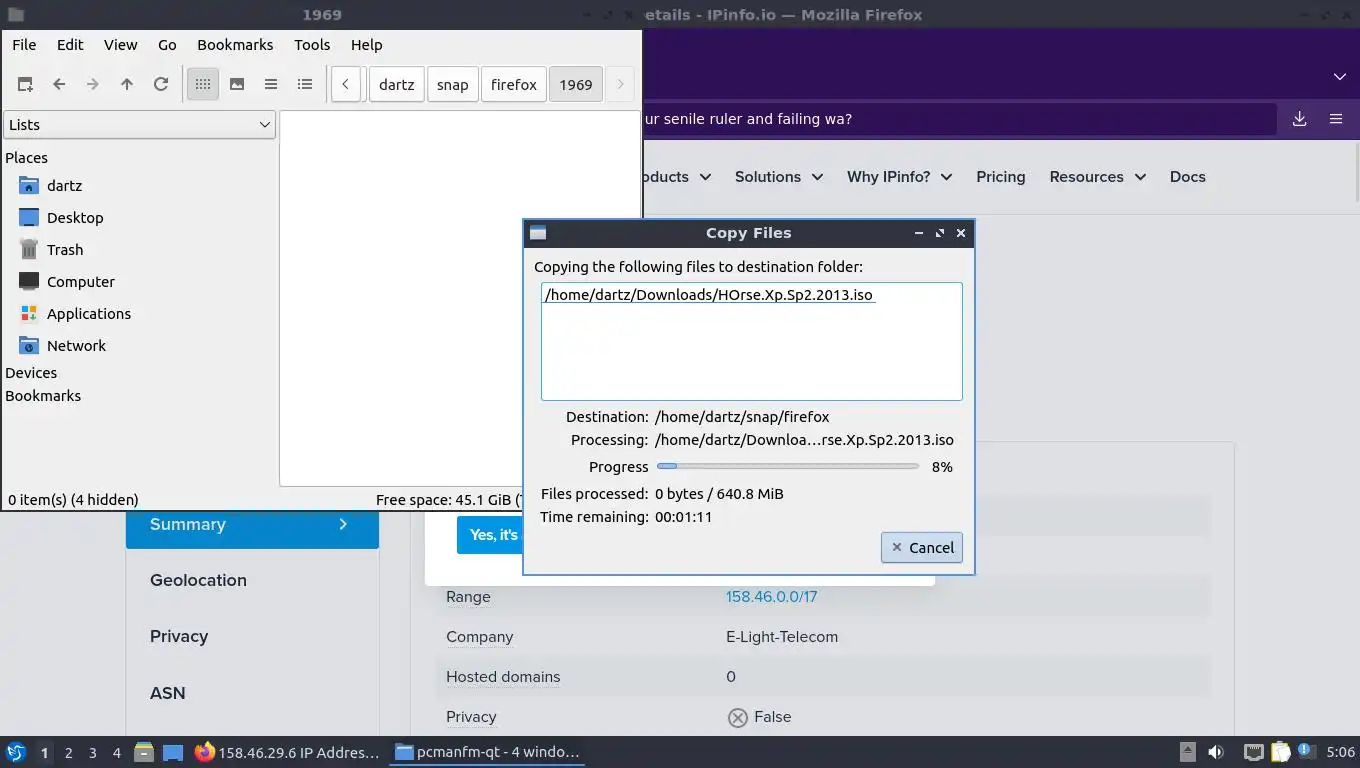Open the Lists side pane dropdown
This screenshot has width=1360, height=768.
139,125
